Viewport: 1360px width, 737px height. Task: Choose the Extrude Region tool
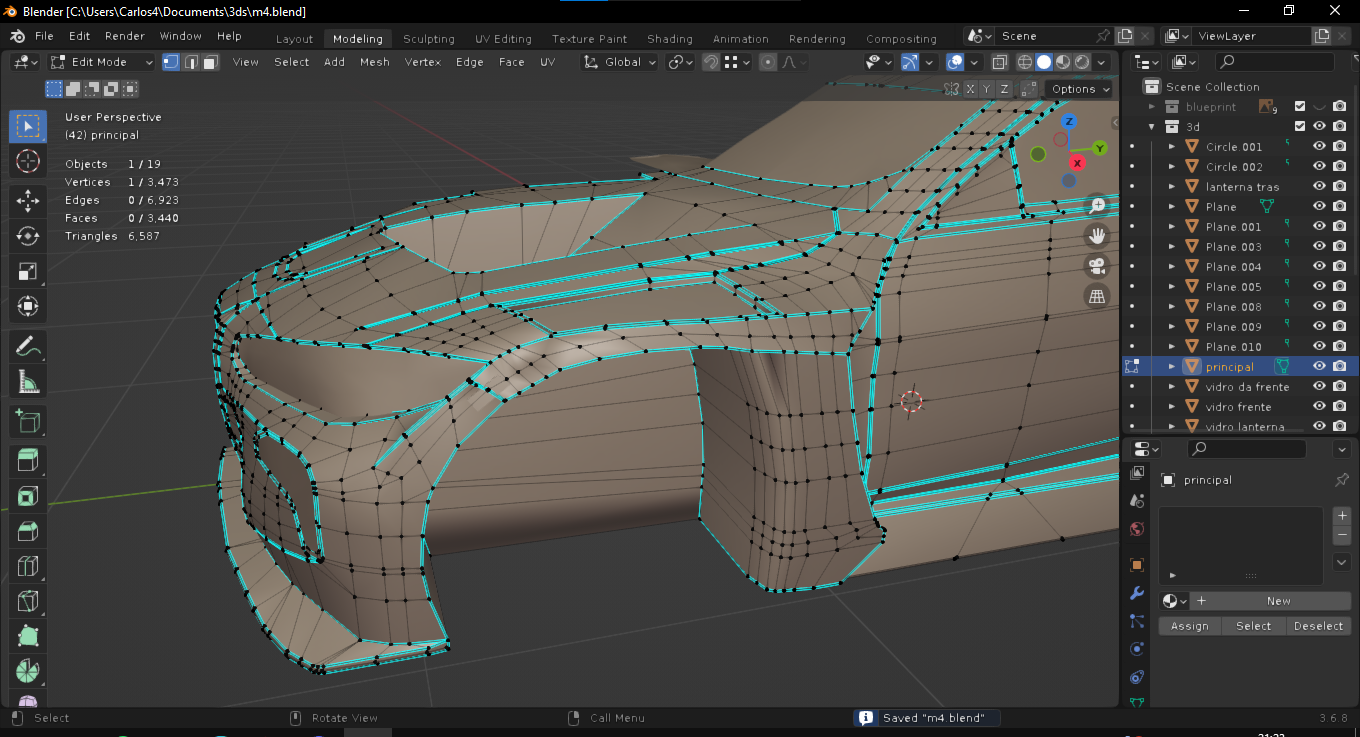(x=28, y=461)
